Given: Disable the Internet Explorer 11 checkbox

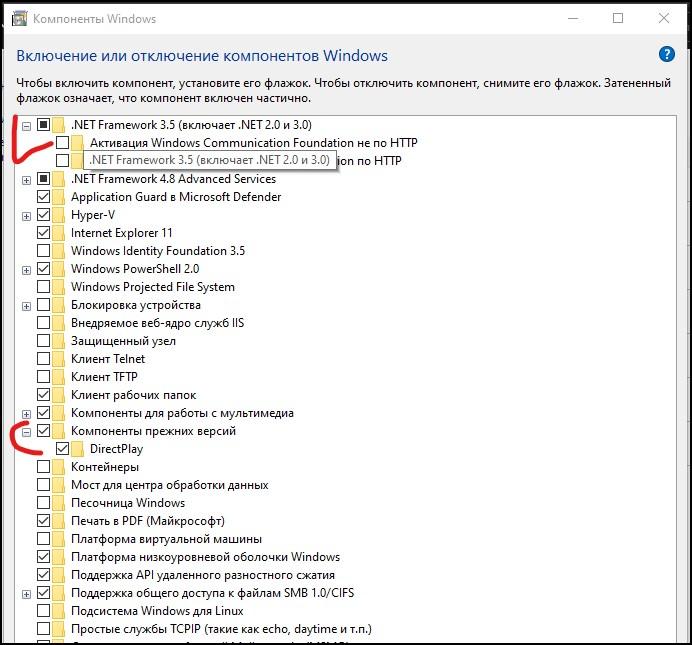Looking at the screenshot, I should [43, 232].
